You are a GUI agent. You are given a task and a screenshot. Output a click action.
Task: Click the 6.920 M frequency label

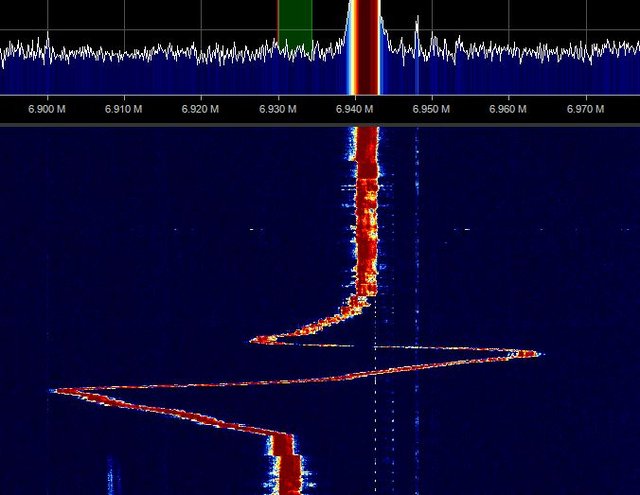(x=200, y=109)
